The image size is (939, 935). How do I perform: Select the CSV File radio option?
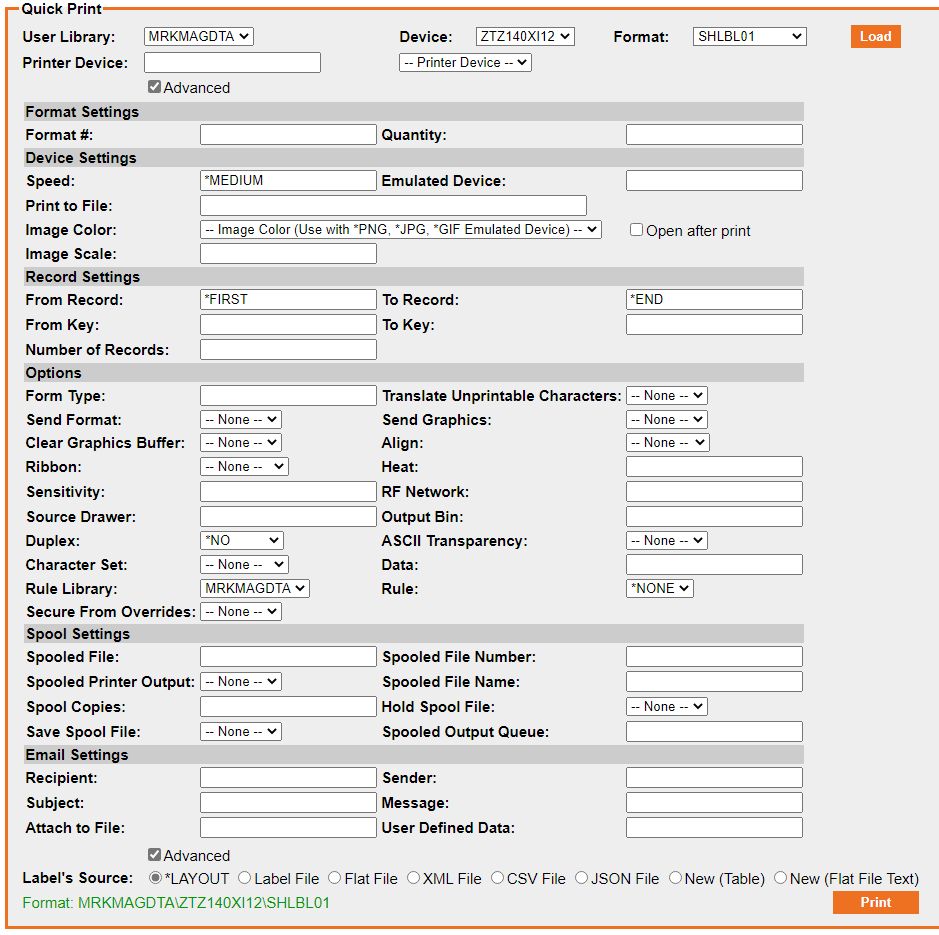coord(497,877)
